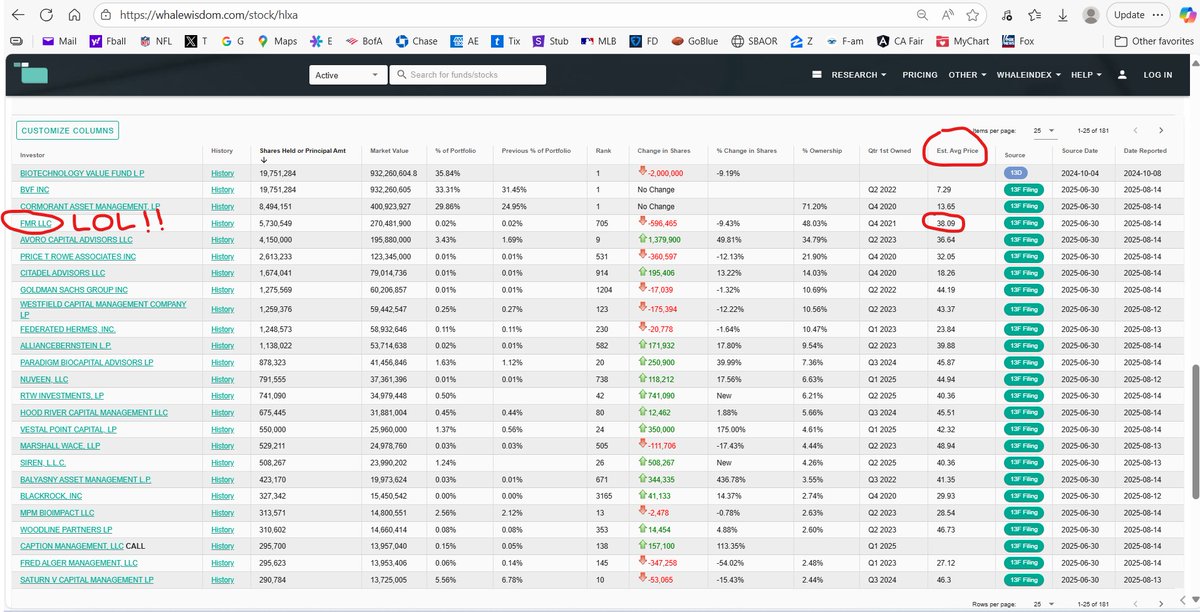This screenshot has width=1200, height=612.
Task: Open the BofA bookmark
Action: 364,41
